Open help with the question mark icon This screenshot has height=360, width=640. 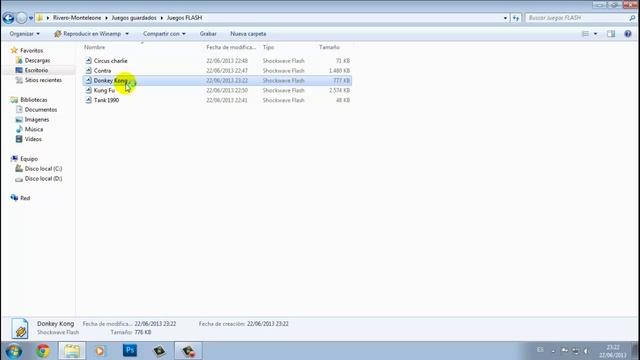pyautogui.click(x=628, y=34)
